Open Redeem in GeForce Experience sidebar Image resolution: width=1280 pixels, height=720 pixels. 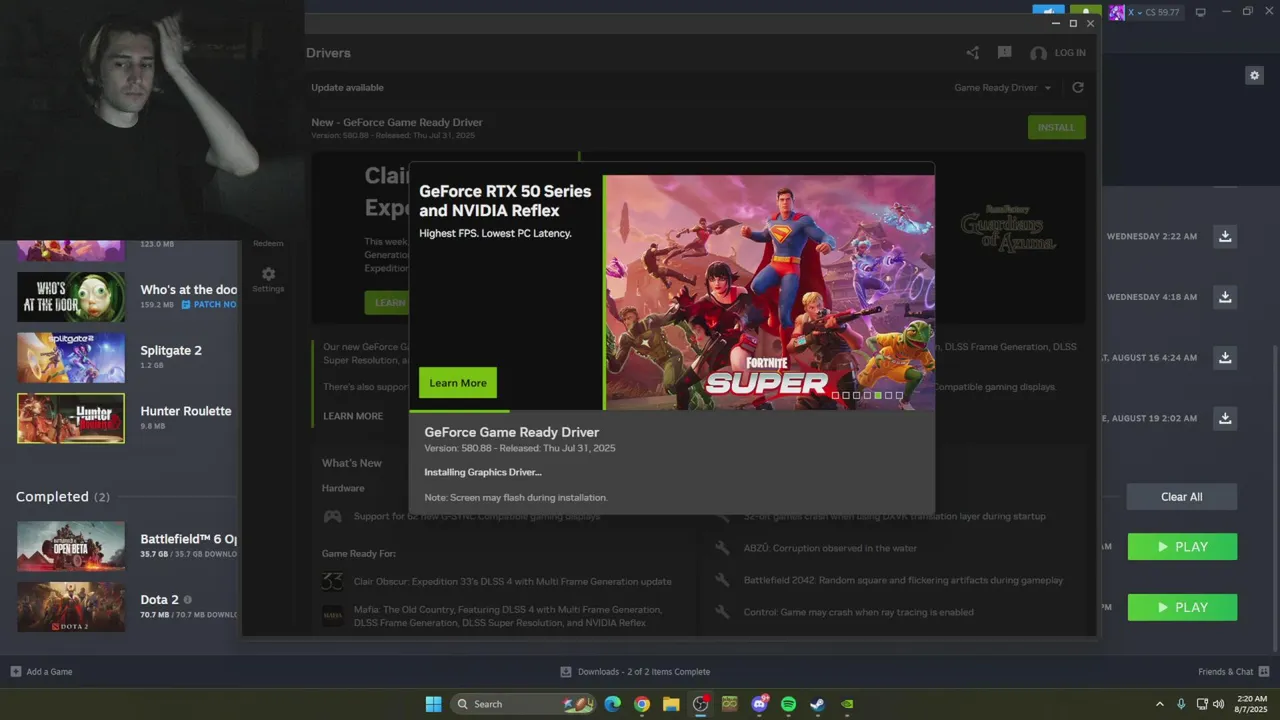[x=268, y=243]
